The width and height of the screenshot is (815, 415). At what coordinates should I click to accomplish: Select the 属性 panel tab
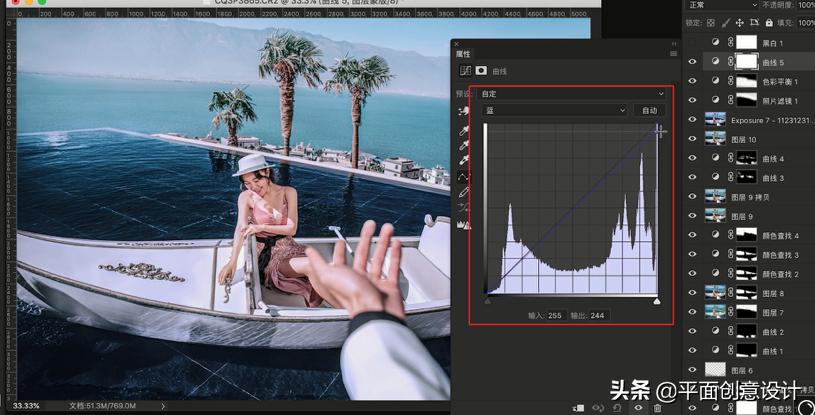(x=463, y=54)
